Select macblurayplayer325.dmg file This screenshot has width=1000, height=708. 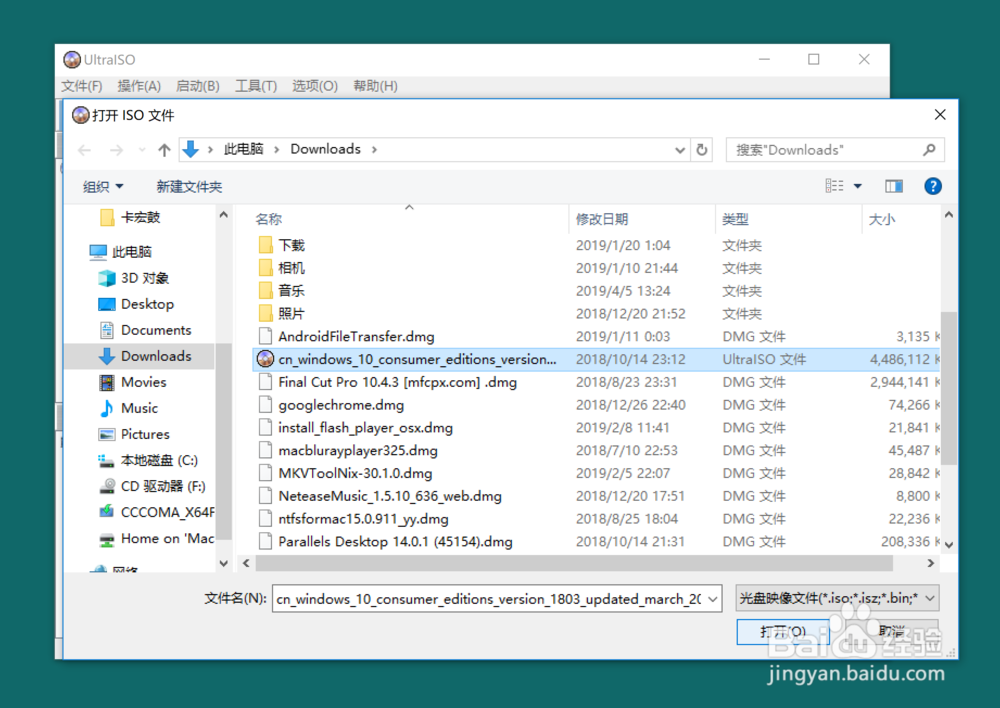coord(357,451)
